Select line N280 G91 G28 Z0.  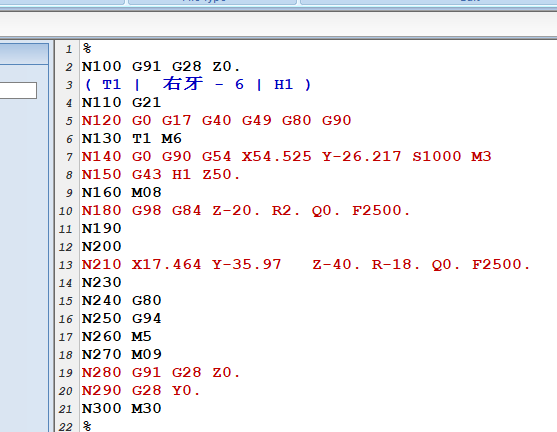point(161,373)
